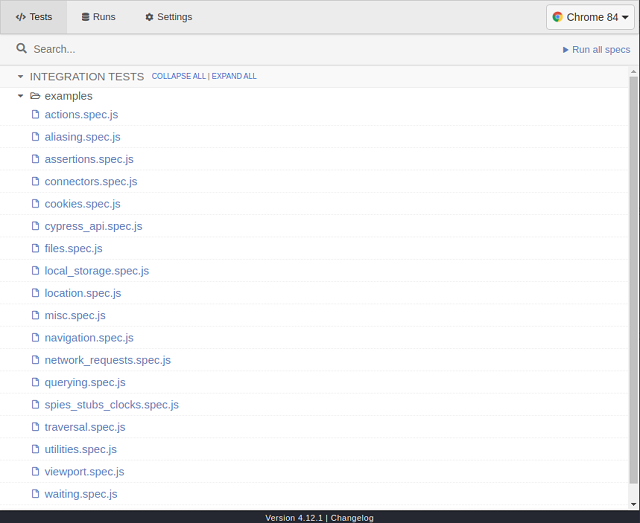Viewport: 640px width, 523px height.
Task: Open the Settings tab
Action: tap(169, 17)
